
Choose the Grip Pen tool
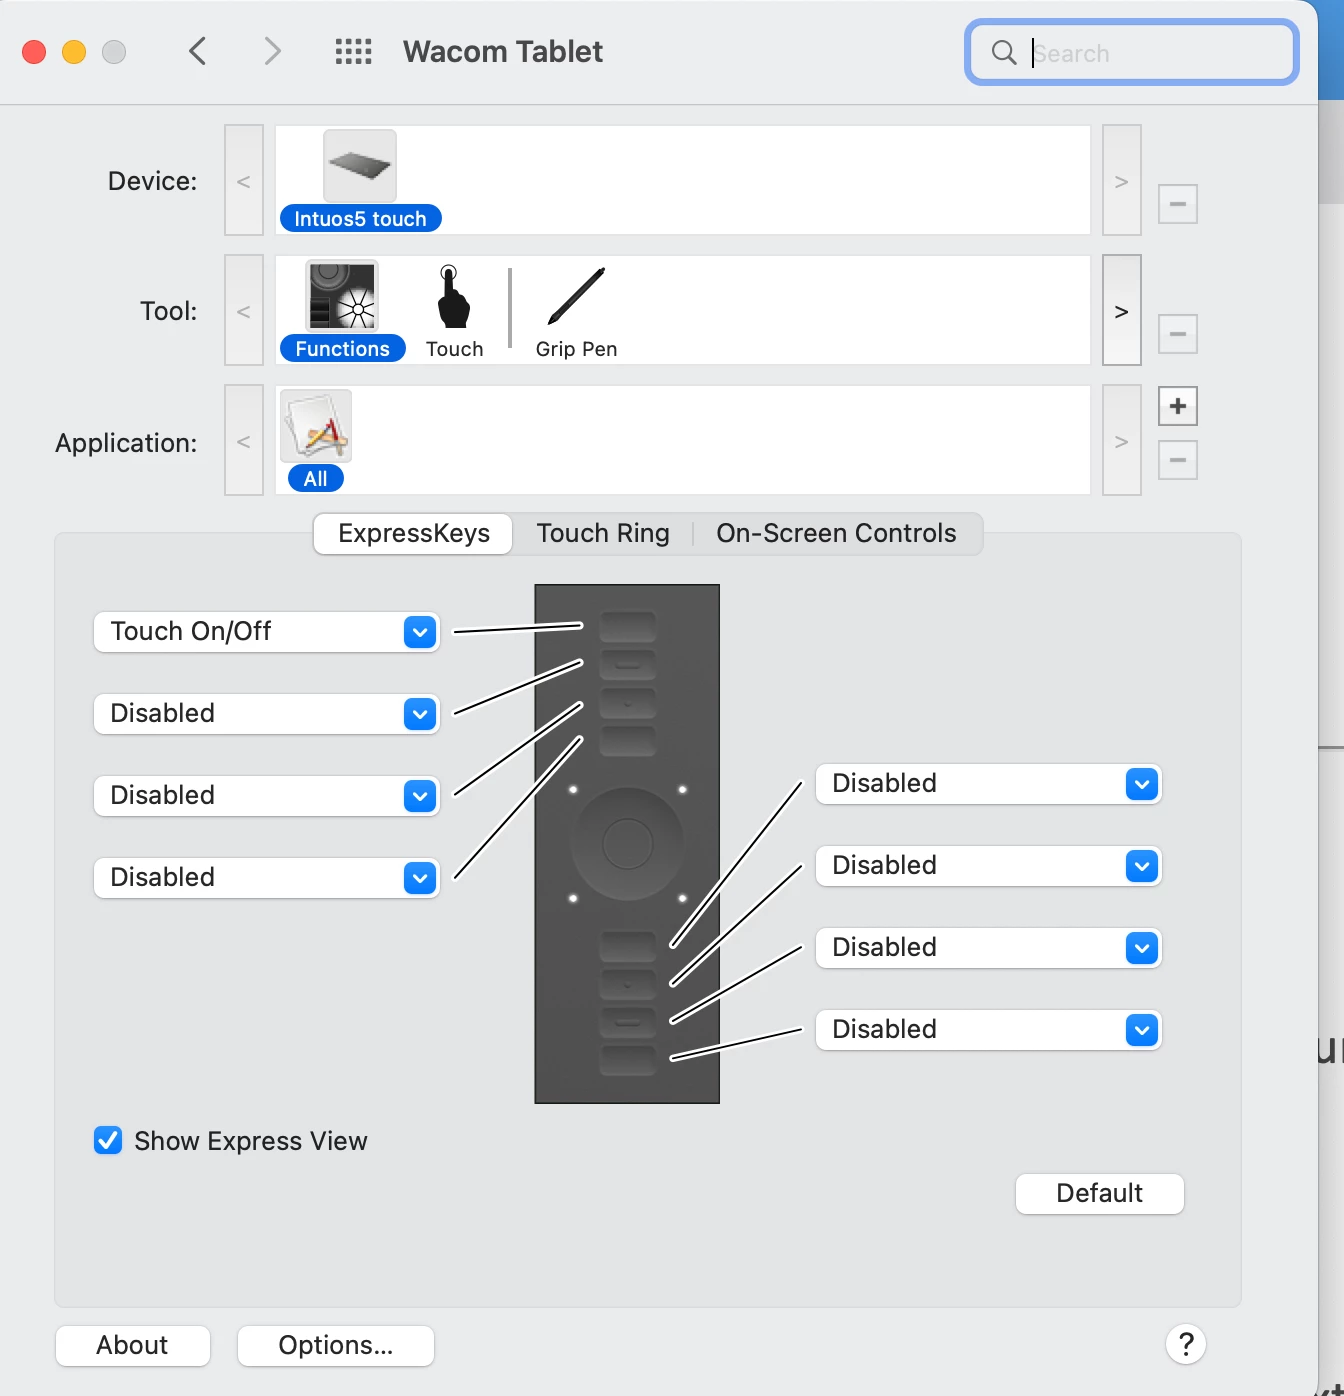(x=576, y=297)
